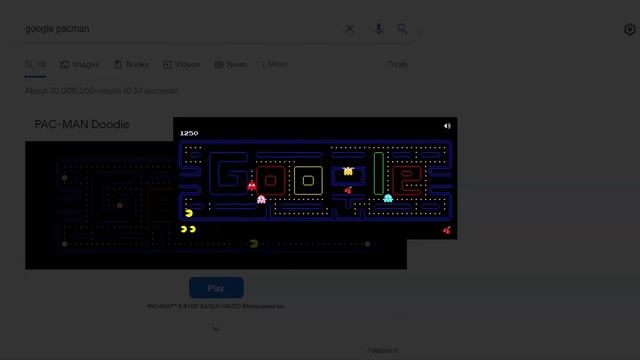Open the Tools search filter

pos(397,64)
